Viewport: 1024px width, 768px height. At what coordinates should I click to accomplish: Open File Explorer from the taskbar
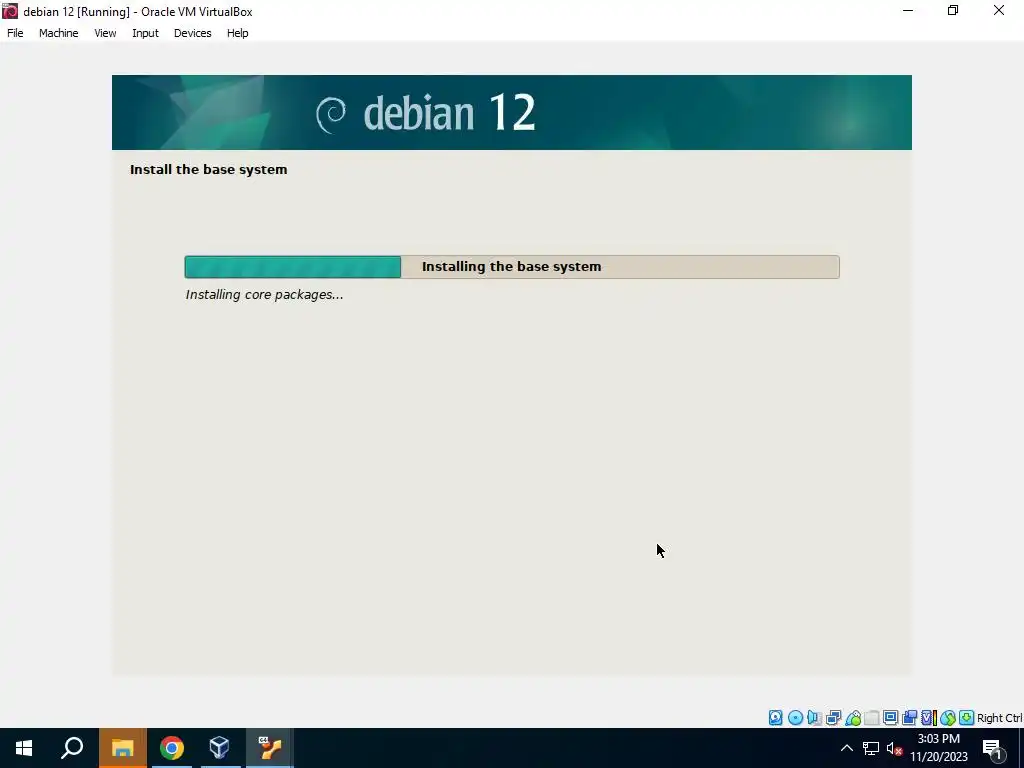(122, 748)
